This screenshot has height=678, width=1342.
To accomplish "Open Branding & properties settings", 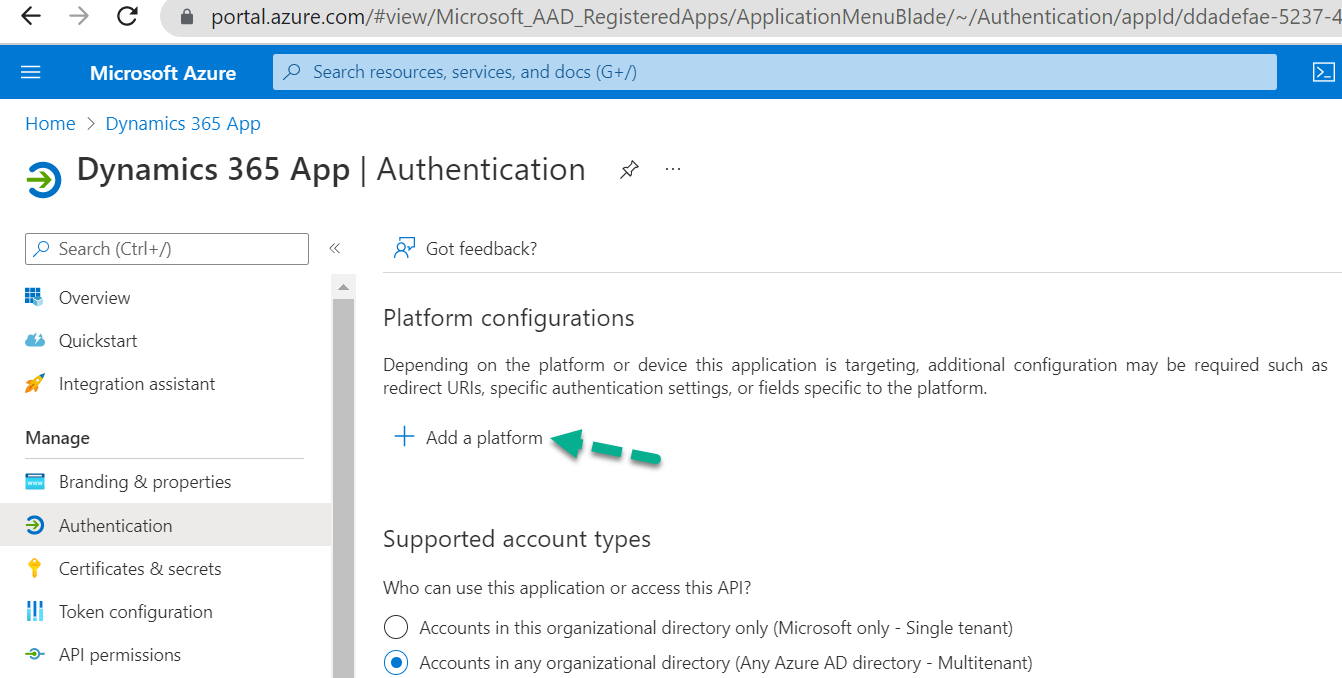I will click(146, 481).
